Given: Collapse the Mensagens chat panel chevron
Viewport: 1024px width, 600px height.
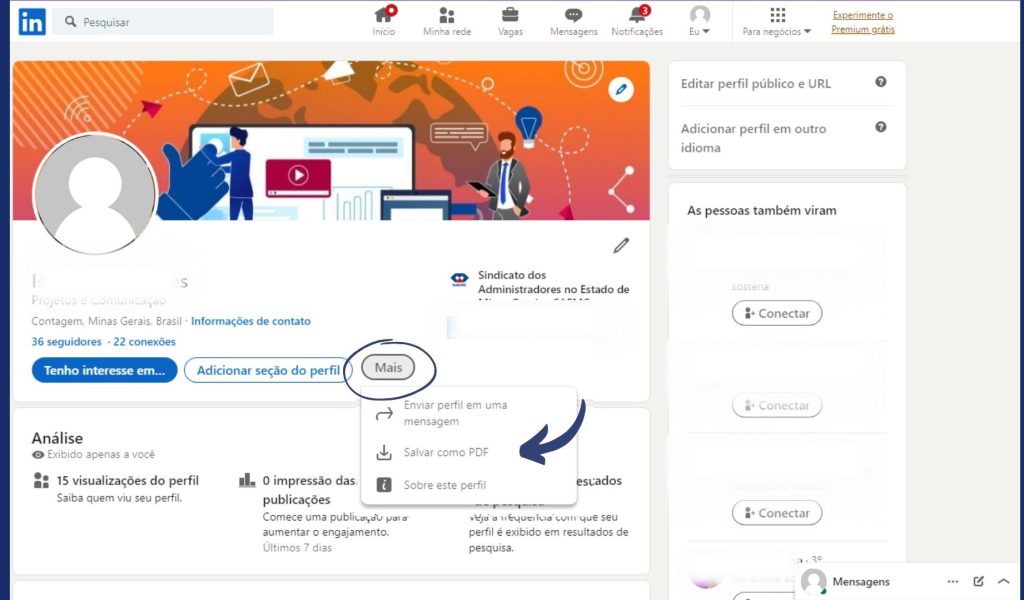Looking at the screenshot, I should click(1004, 581).
